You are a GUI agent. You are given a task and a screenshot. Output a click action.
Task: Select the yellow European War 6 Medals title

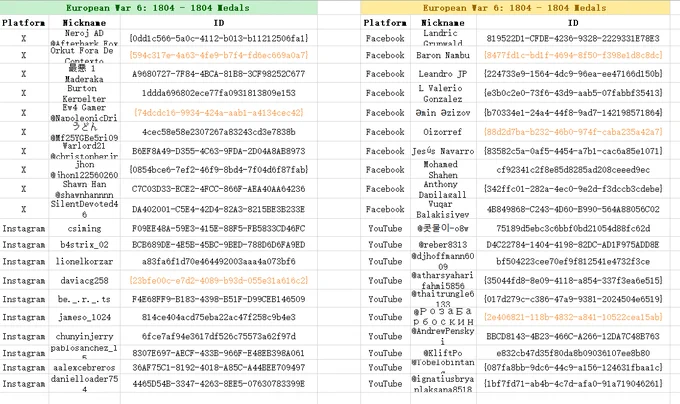pyautogui.click(x=515, y=8)
